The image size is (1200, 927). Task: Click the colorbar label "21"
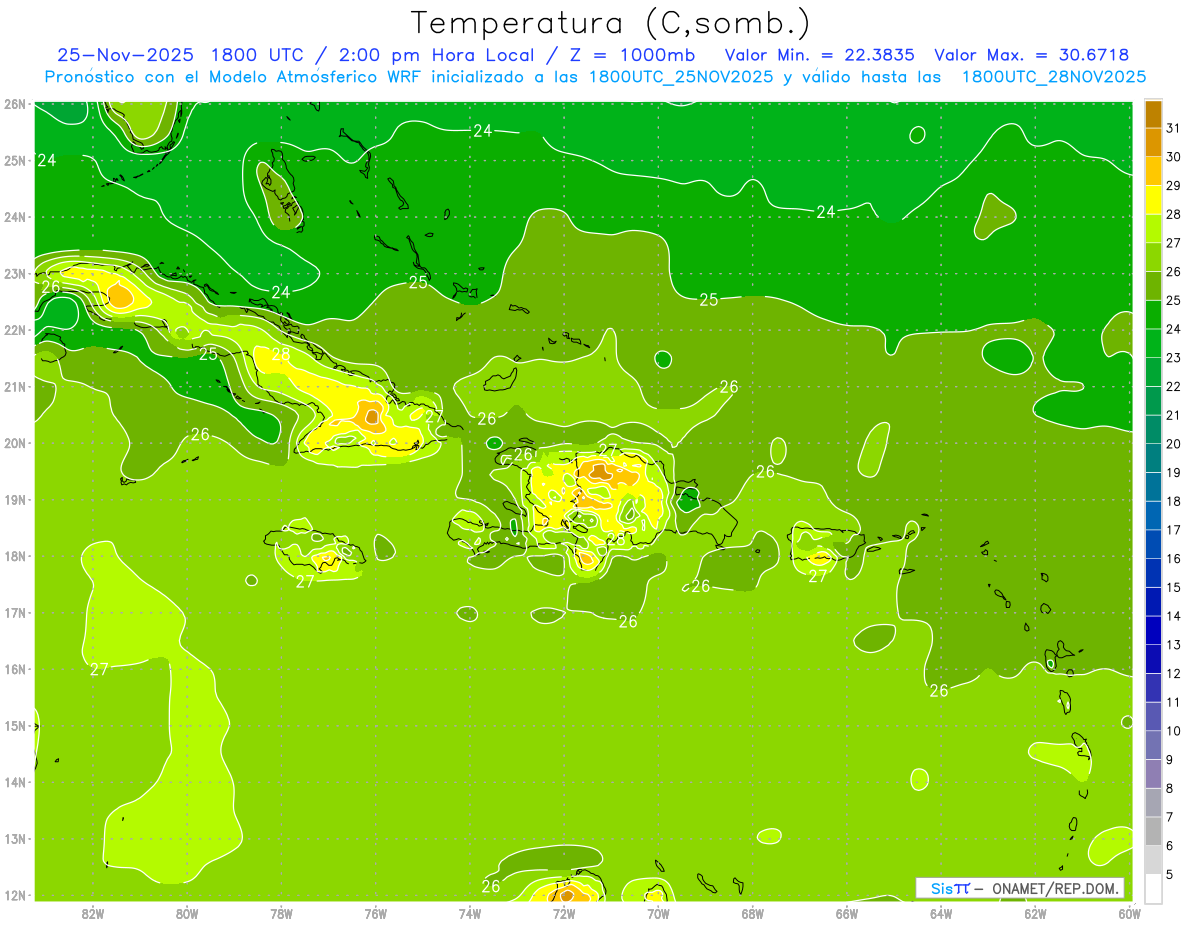(x=1173, y=415)
